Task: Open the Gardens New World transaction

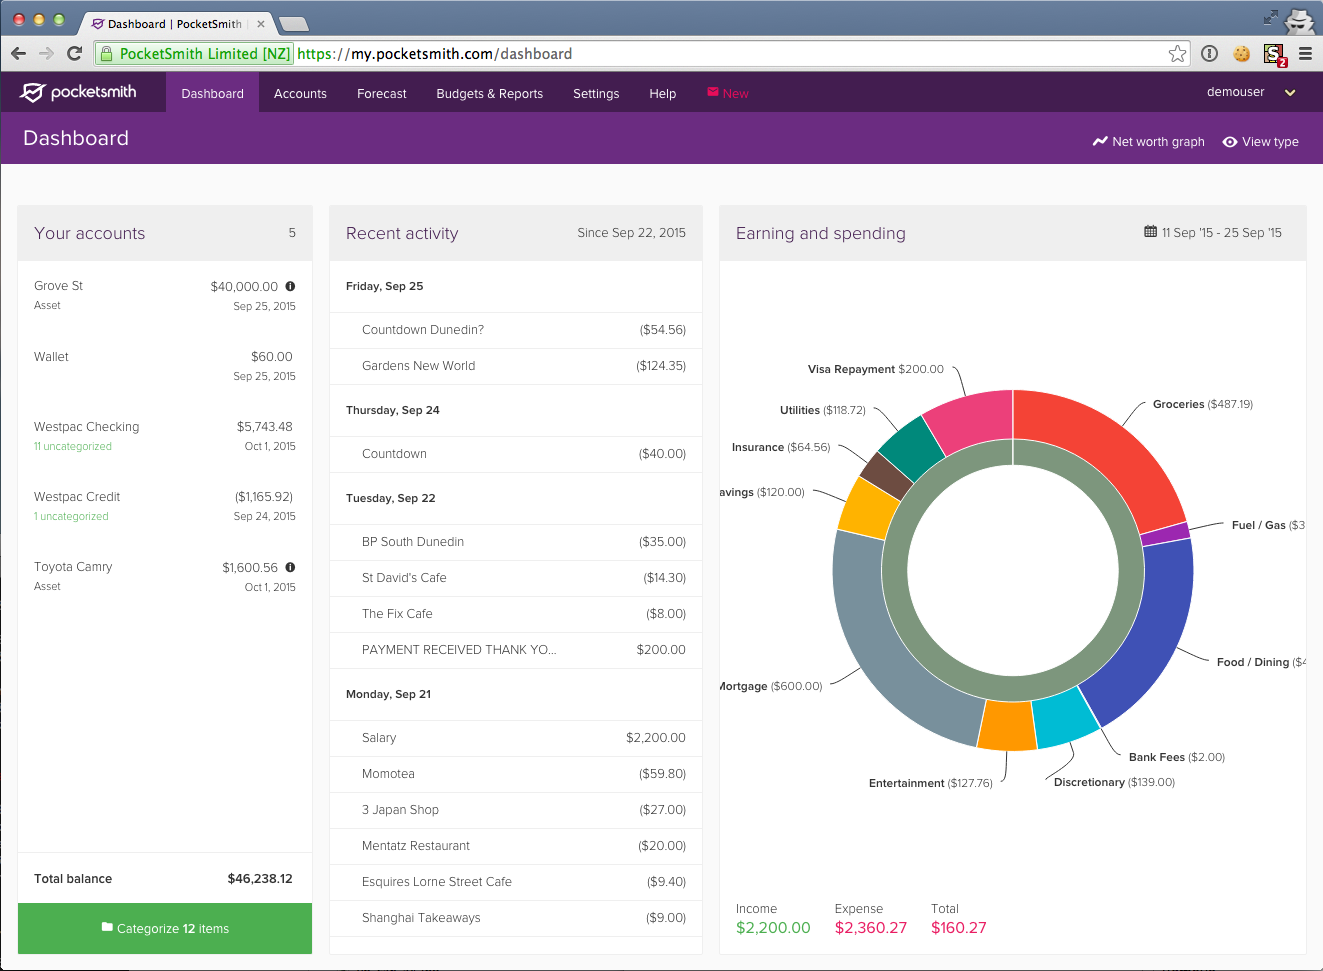Action: 516,366
